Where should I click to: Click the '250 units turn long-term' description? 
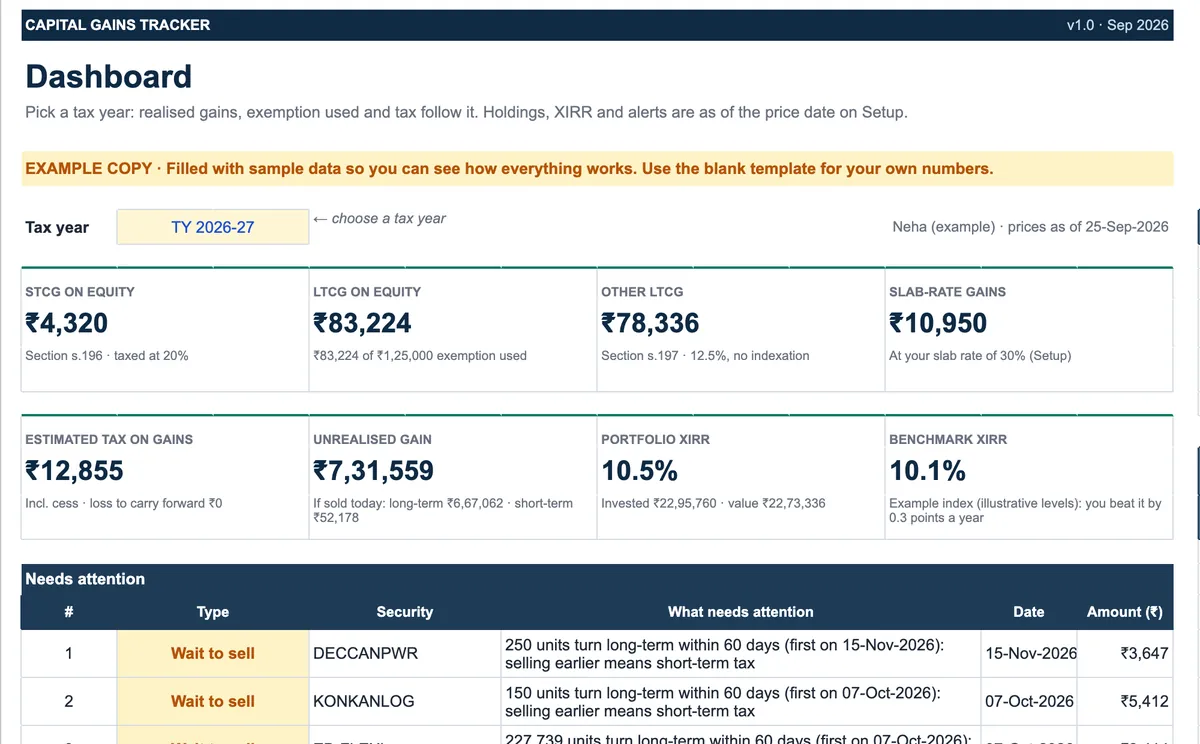741,653
